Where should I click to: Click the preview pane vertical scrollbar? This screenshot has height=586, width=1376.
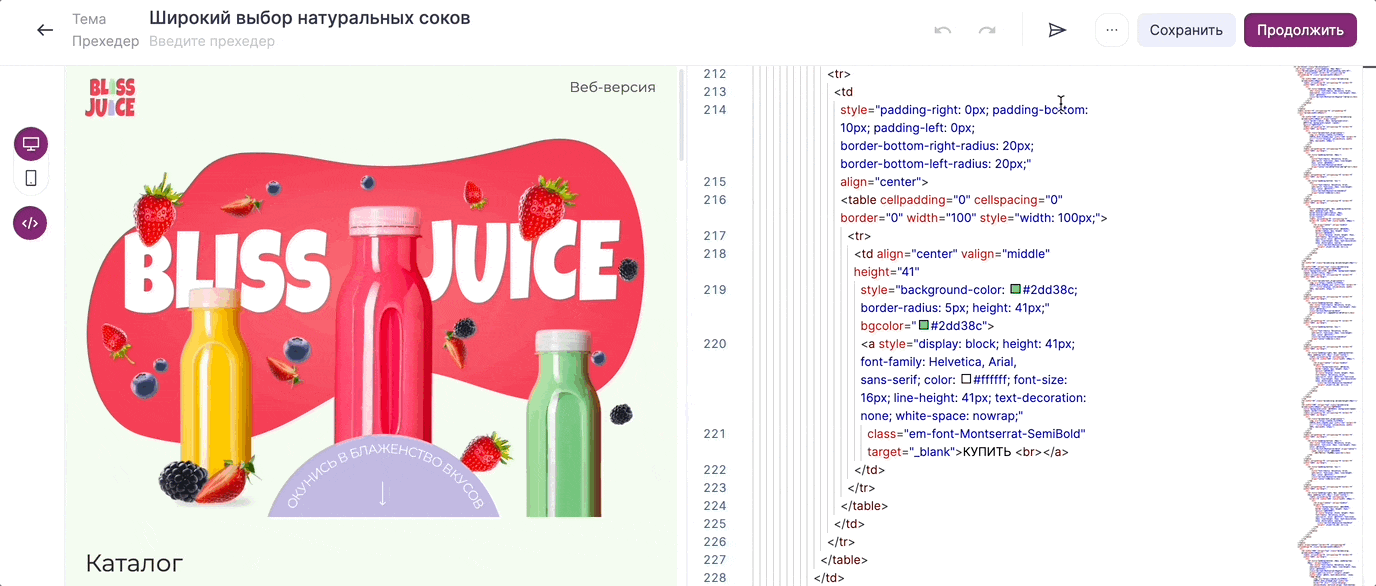pos(683,115)
